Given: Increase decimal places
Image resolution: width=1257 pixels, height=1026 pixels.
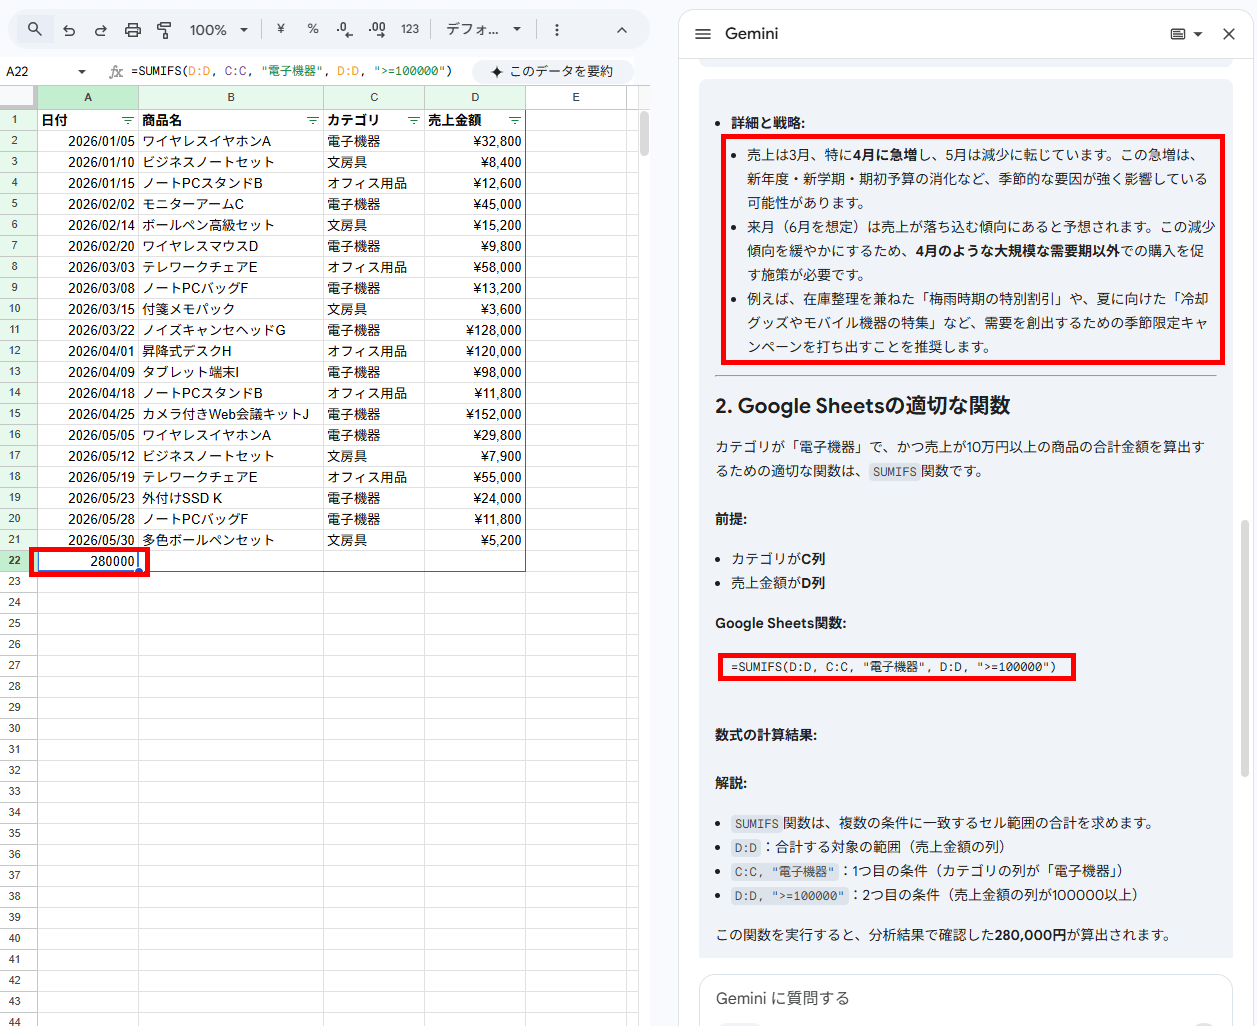Looking at the screenshot, I should tap(377, 29).
